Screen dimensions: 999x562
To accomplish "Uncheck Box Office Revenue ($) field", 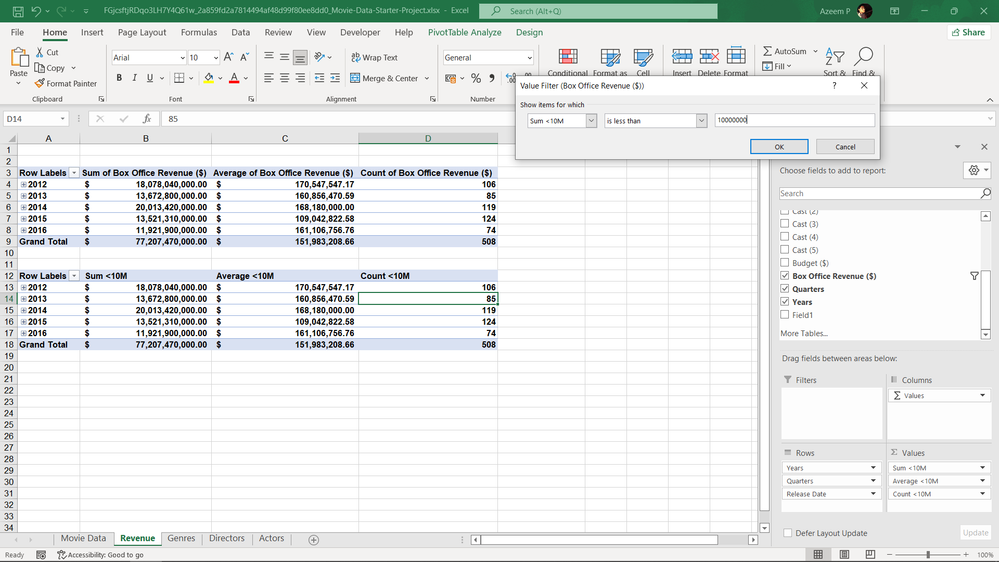I will (785, 276).
